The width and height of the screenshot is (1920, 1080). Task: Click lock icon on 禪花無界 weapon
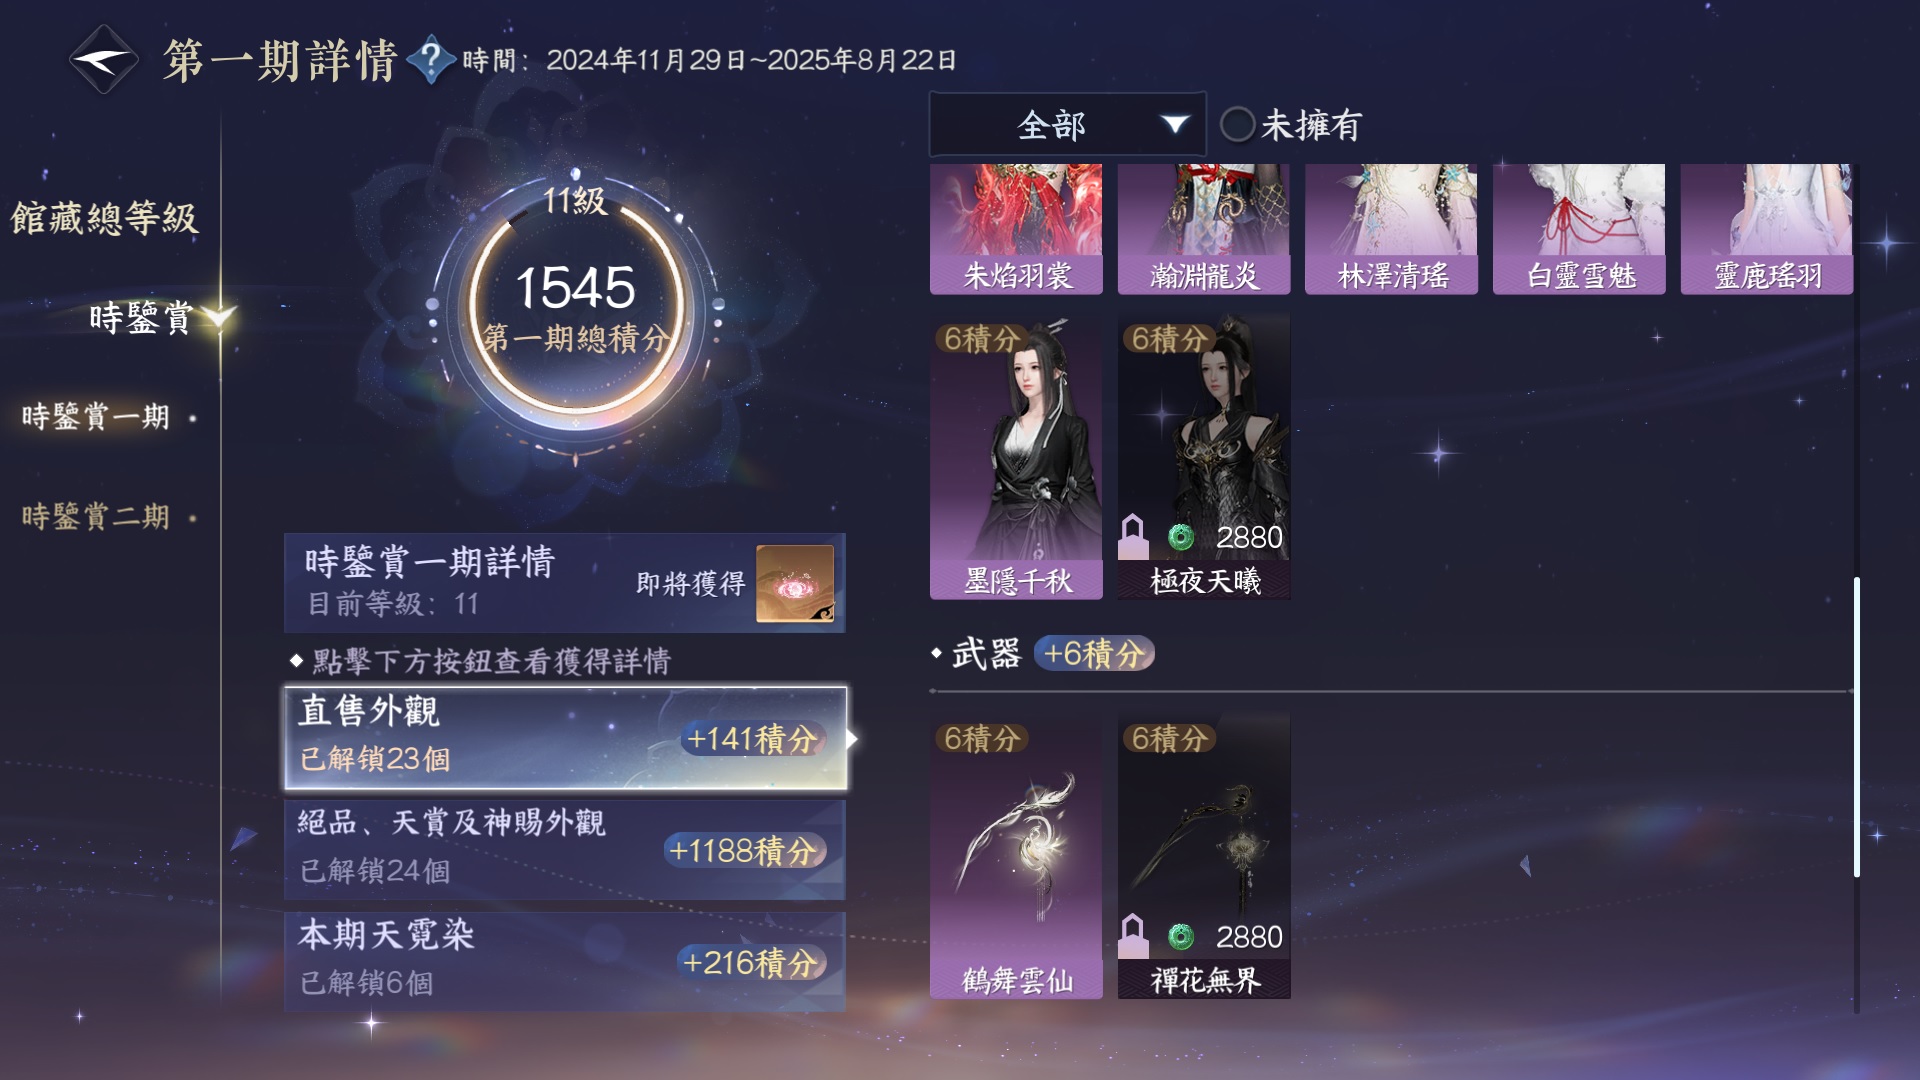point(1133,936)
